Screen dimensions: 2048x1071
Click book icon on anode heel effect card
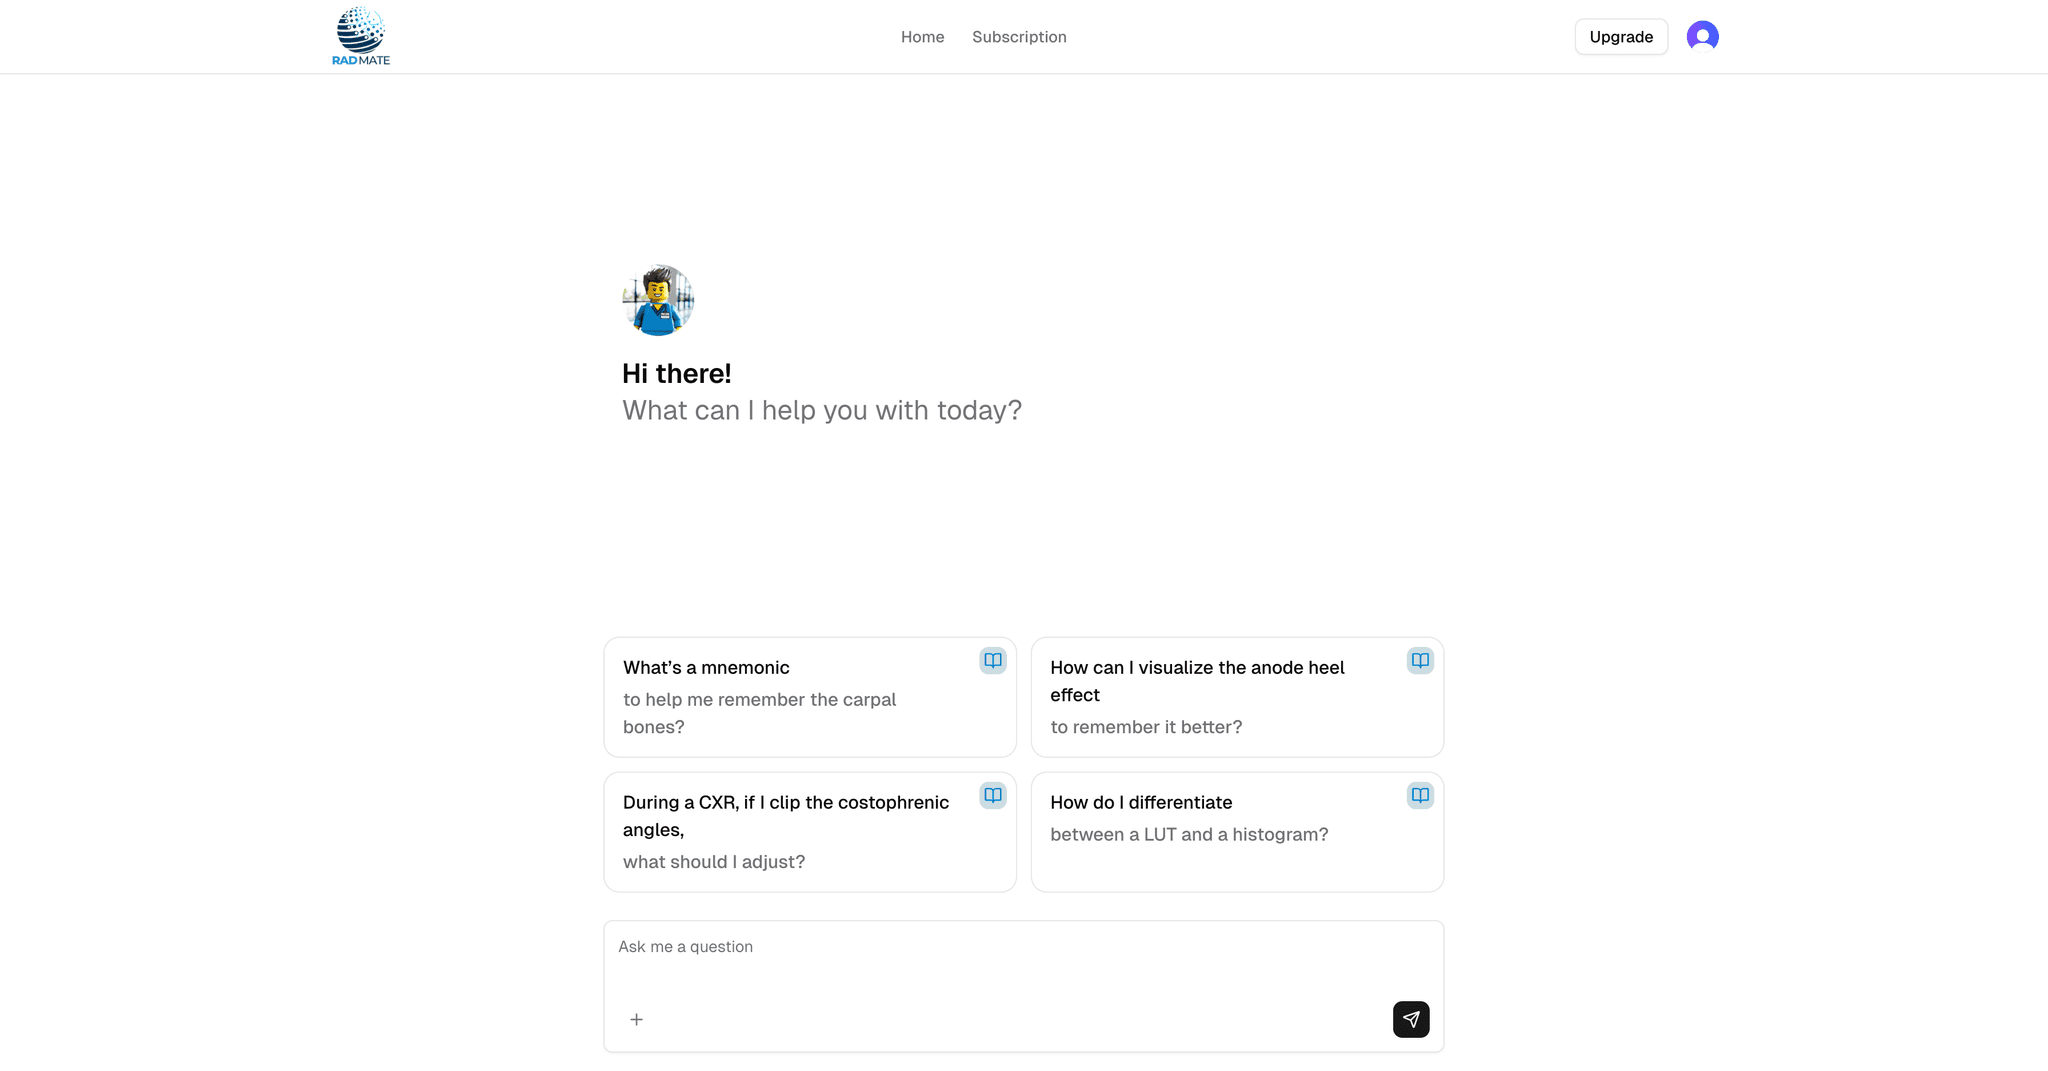tap(1420, 660)
